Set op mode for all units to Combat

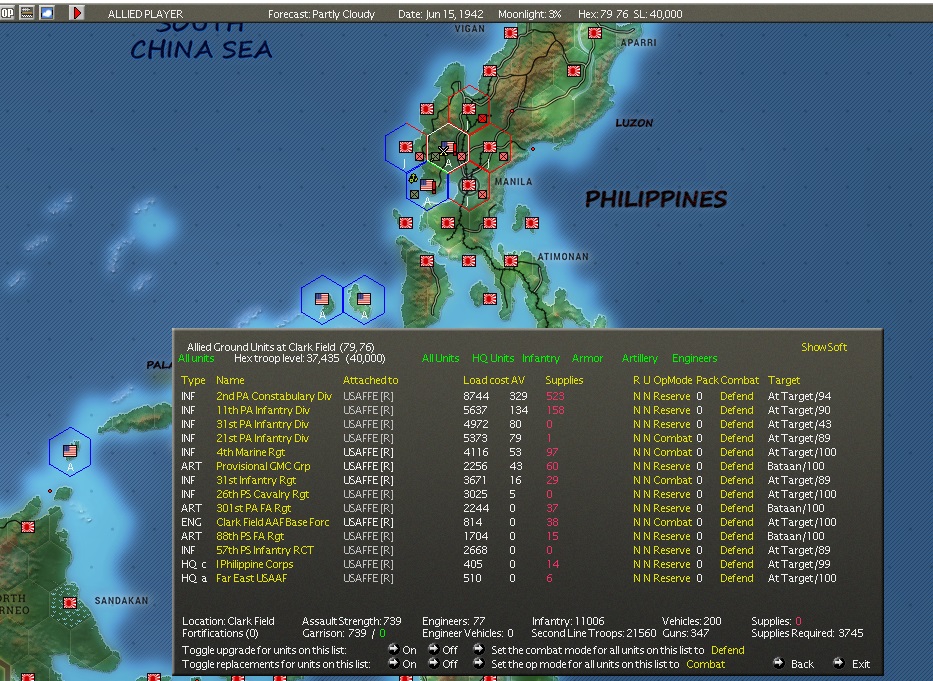click(x=706, y=664)
